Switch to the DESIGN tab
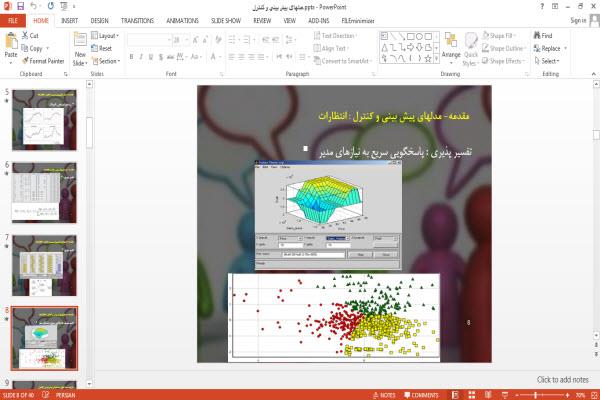The width and height of the screenshot is (600, 400). (x=99, y=21)
